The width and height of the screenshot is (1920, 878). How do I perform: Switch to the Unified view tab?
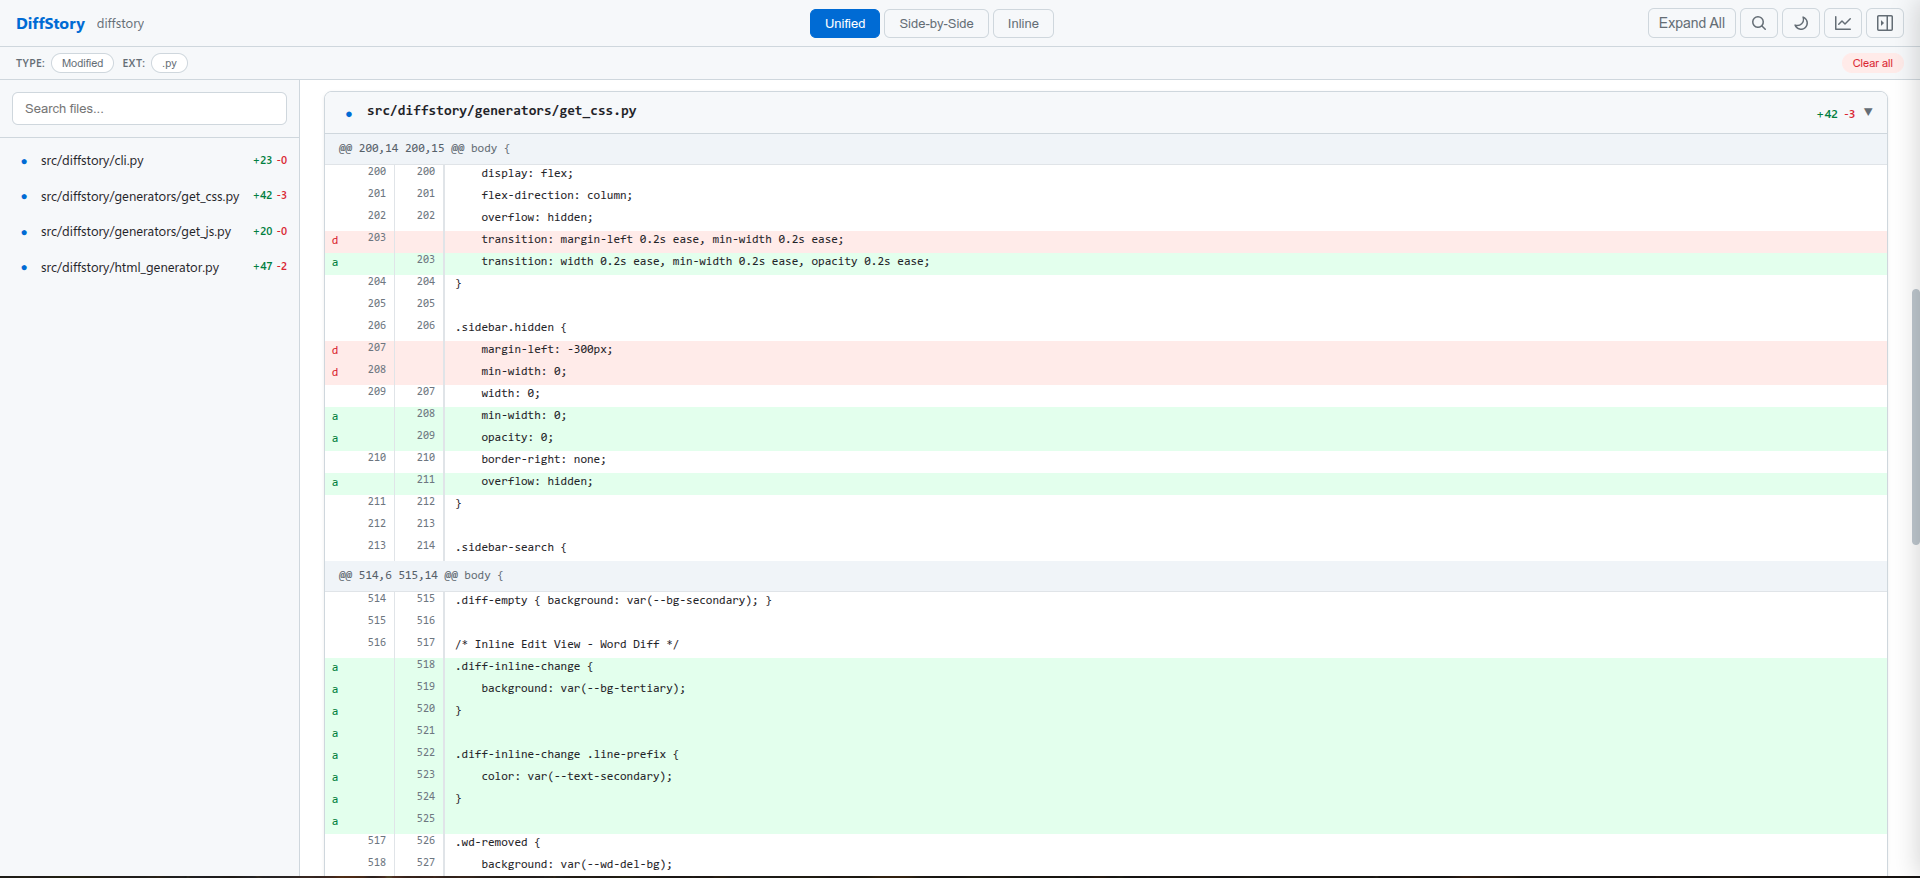(x=845, y=23)
